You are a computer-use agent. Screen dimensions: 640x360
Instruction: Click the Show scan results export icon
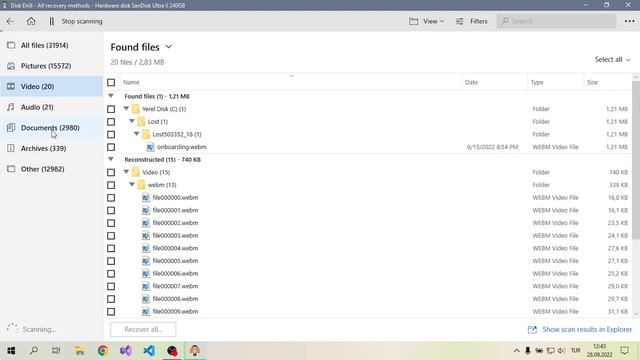(x=532, y=329)
